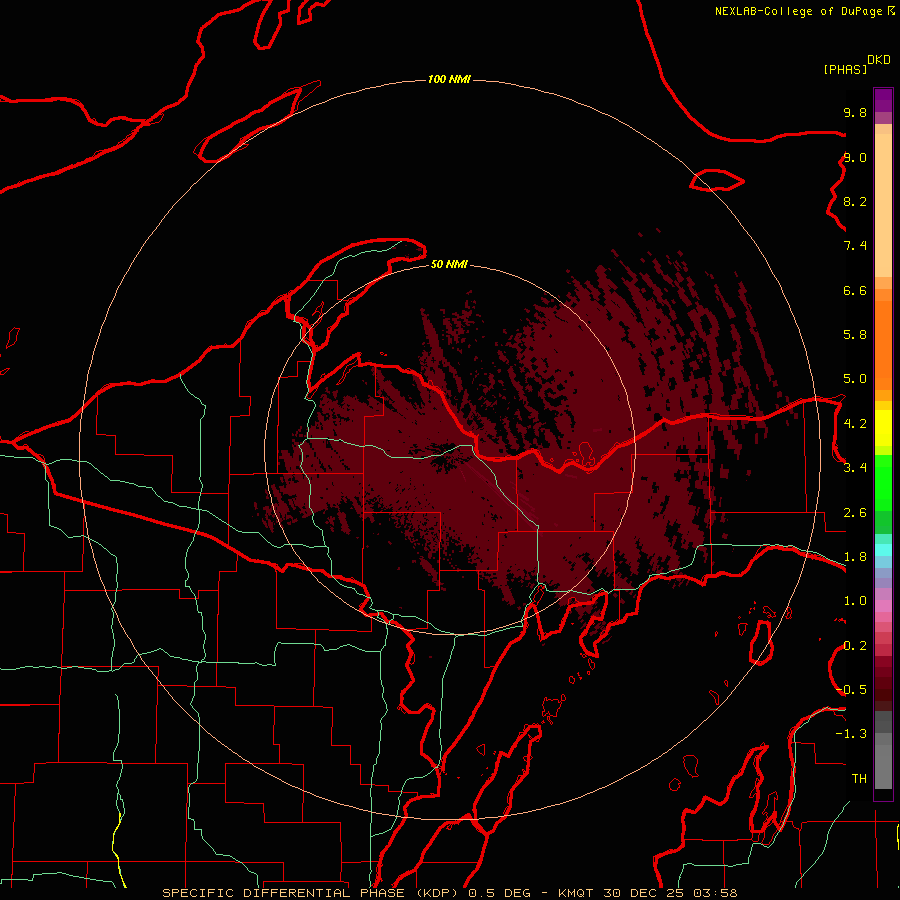Pick the orange band of the color scale
This screenshot has height=900, width=900.
(x=883, y=345)
